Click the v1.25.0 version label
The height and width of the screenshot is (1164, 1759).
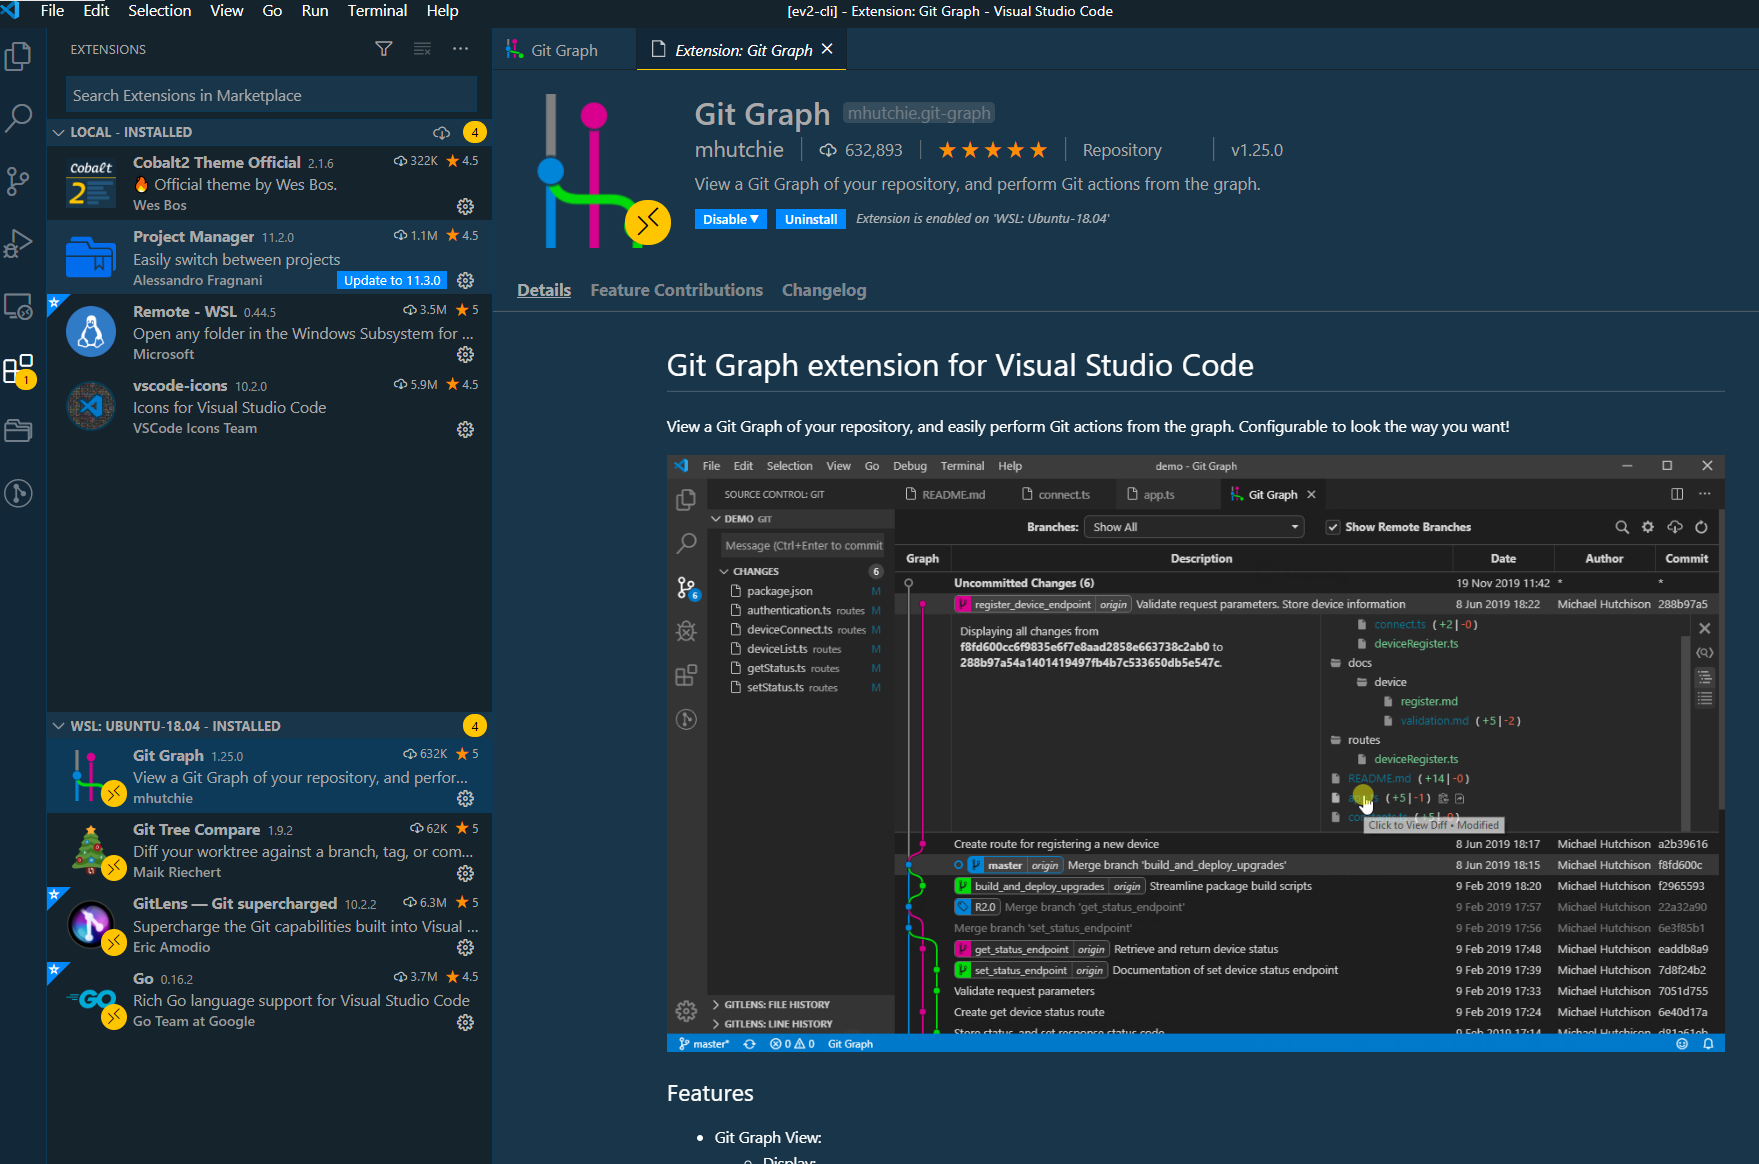(1256, 150)
